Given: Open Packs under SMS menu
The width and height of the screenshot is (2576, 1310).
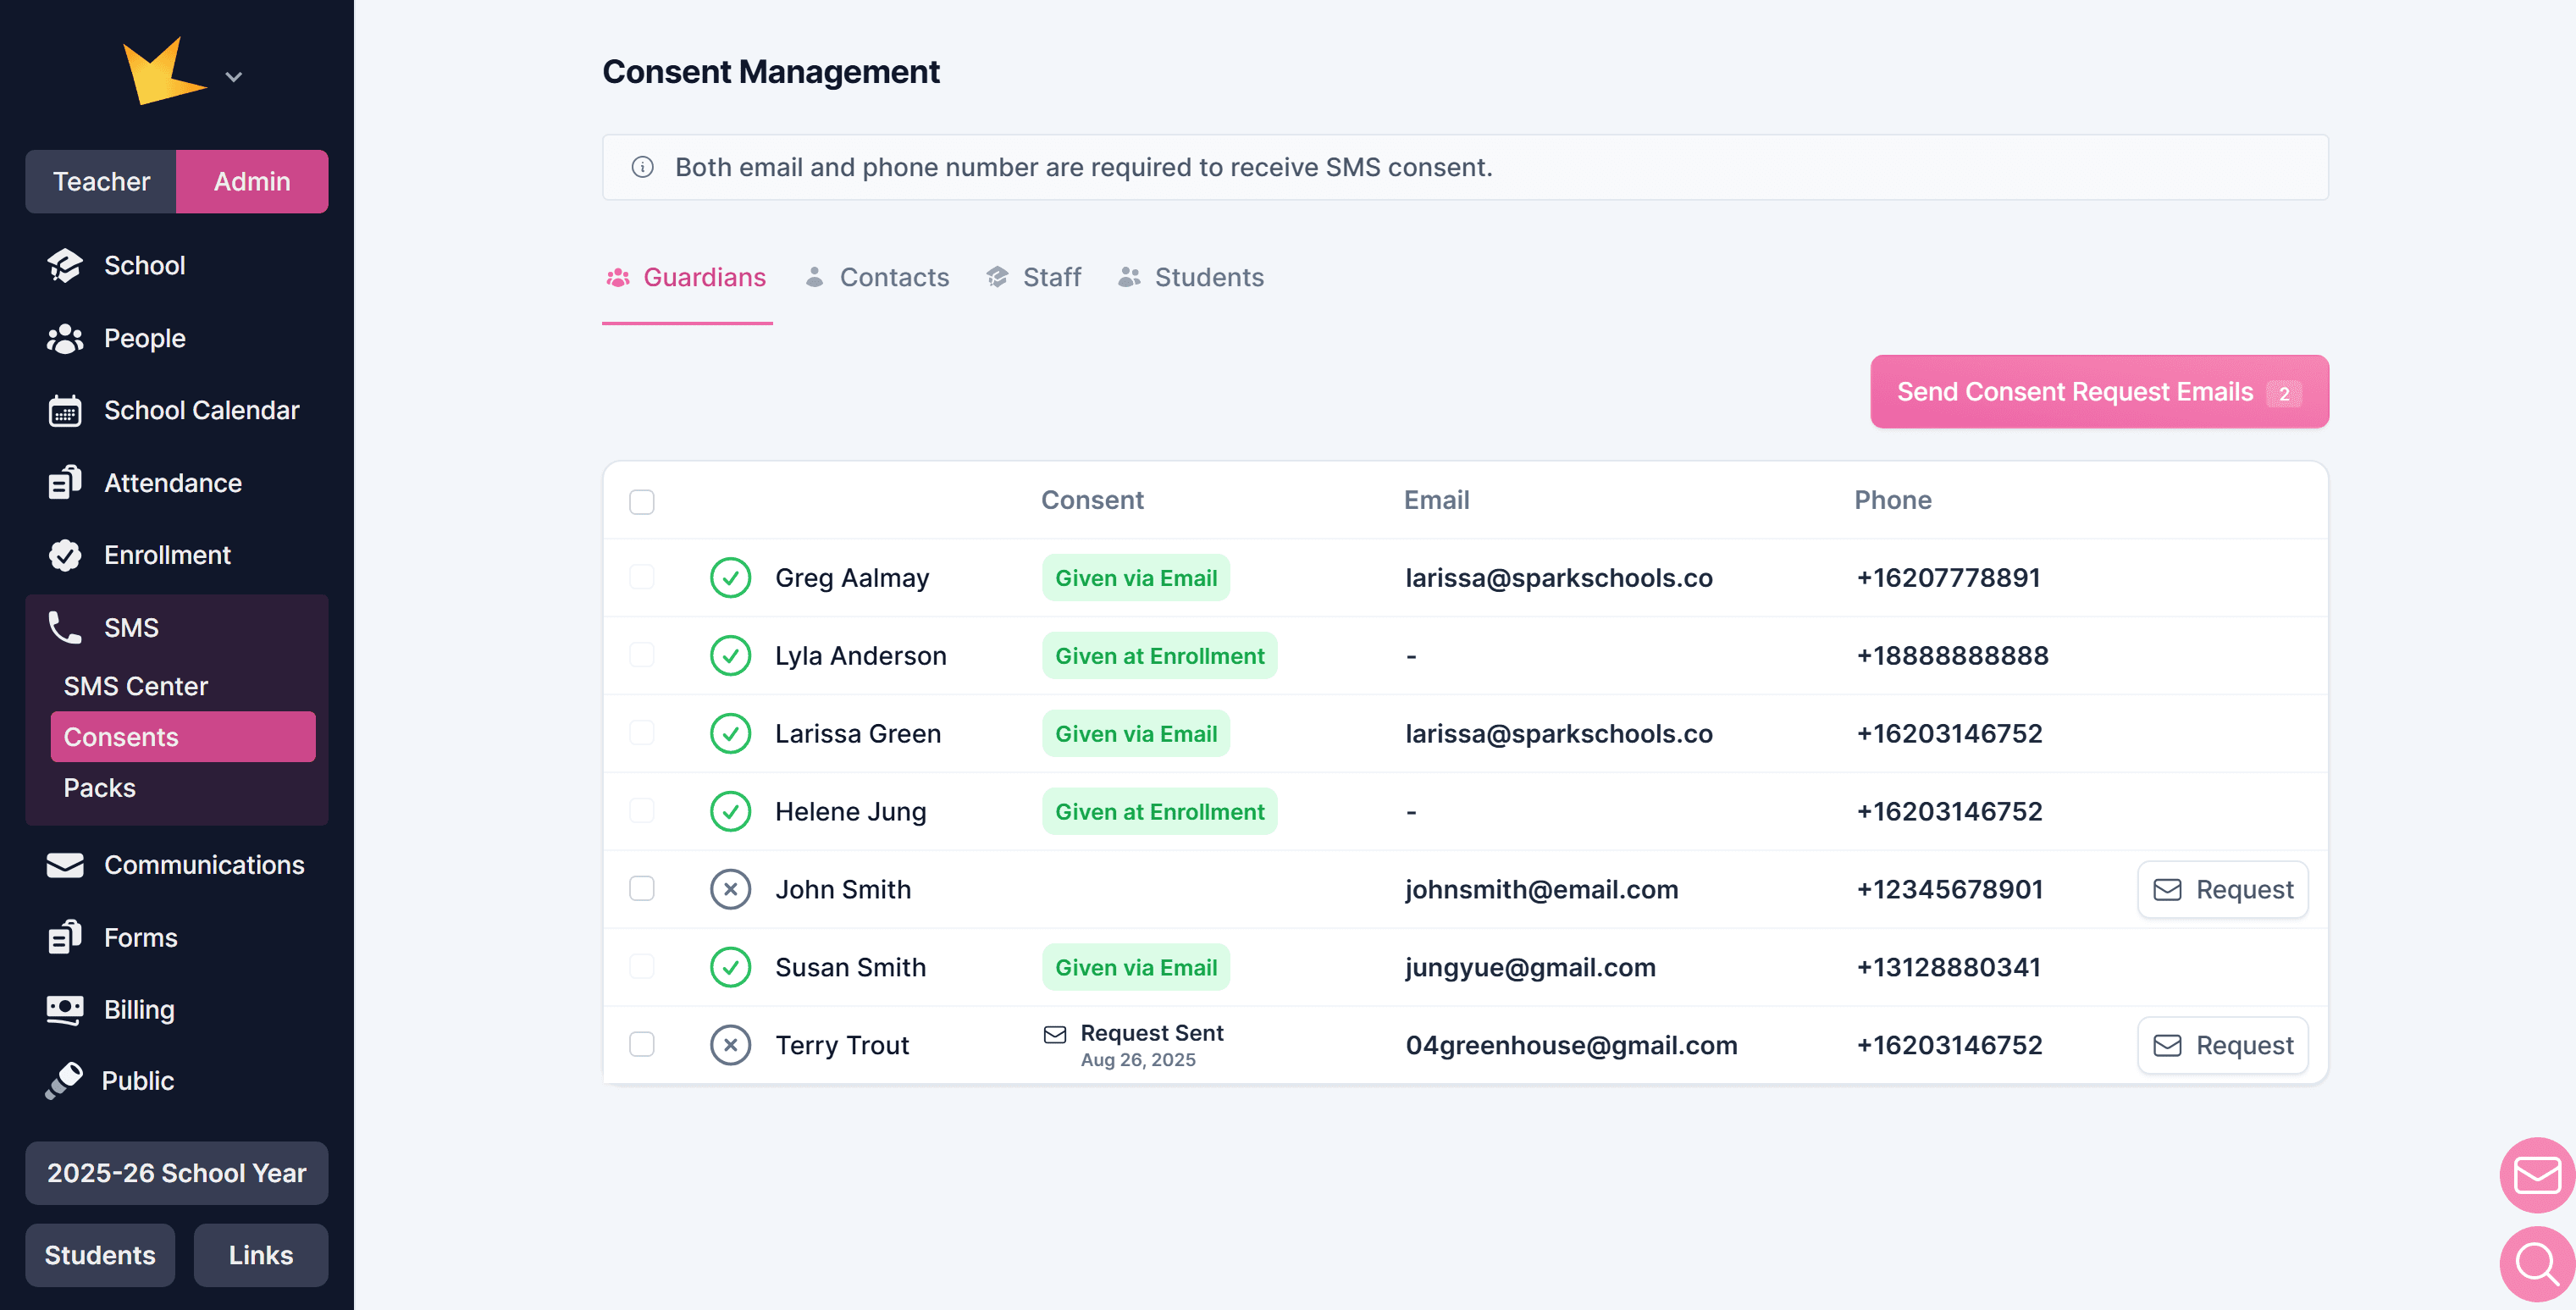Looking at the screenshot, I should (x=99, y=788).
